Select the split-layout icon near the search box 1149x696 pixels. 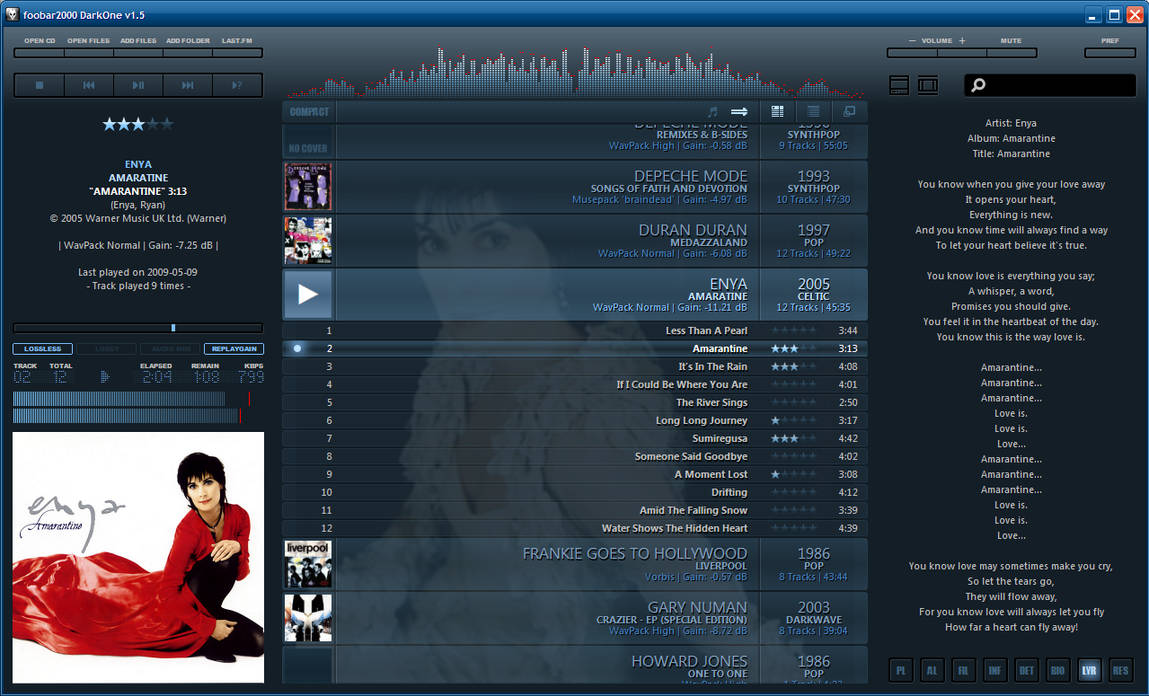pyautogui.click(x=928, y=85)
